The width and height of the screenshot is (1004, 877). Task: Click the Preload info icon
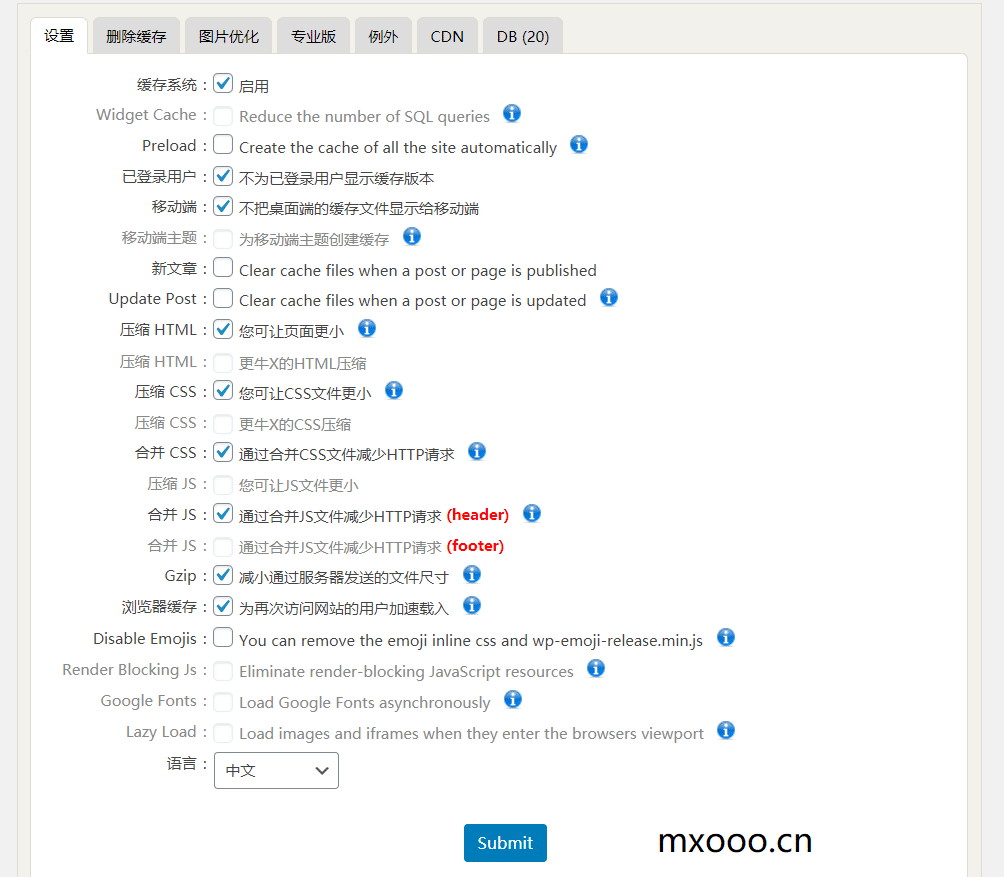pos(578,144)
